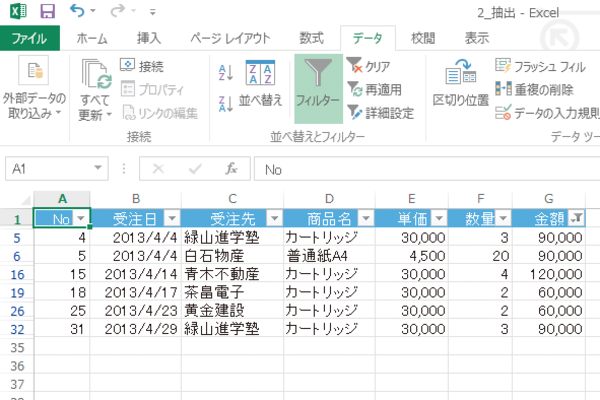Screen dimensions: 600x400
Task: Click 再適用 to reapply filter
Action: [374, 89]
